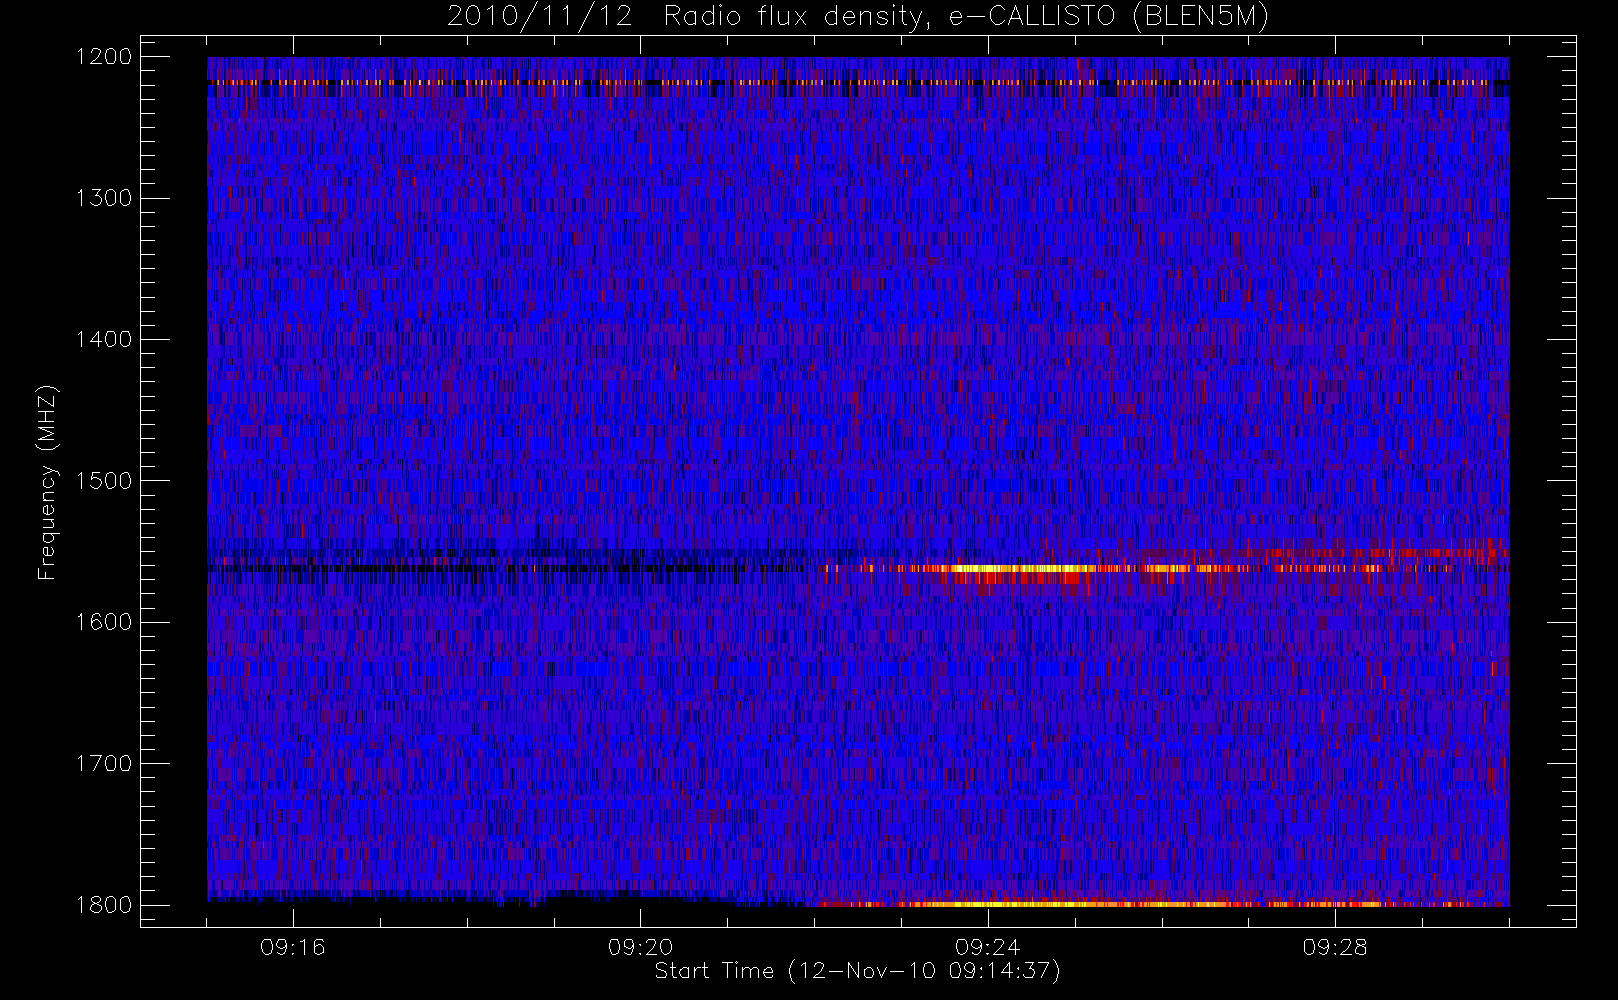Click the 1800 frequency tick label
The image size is (1618, 1000).
[x=104, y=905]
